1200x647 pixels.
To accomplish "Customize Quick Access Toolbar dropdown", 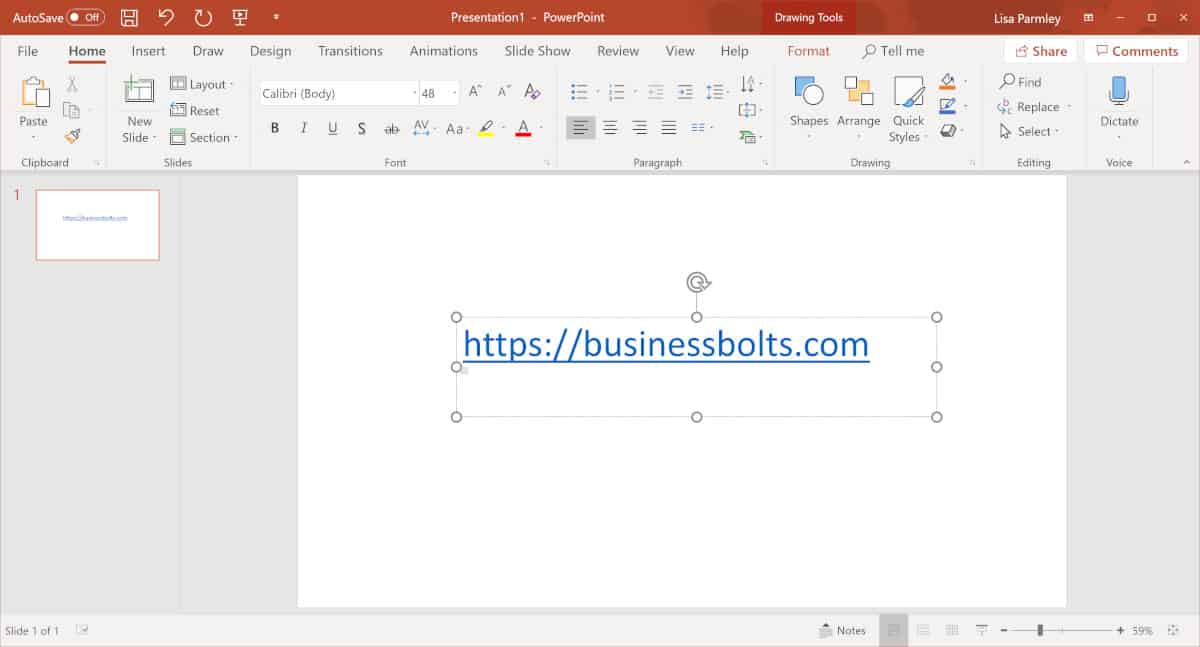I will point(276,17).
